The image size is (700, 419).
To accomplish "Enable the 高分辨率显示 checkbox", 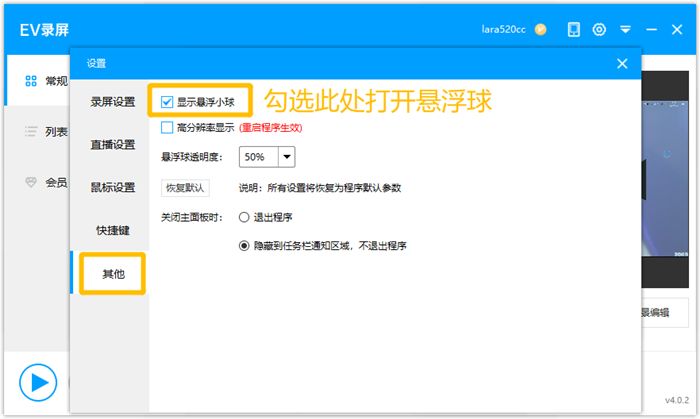I will click(x=167, y=127).
